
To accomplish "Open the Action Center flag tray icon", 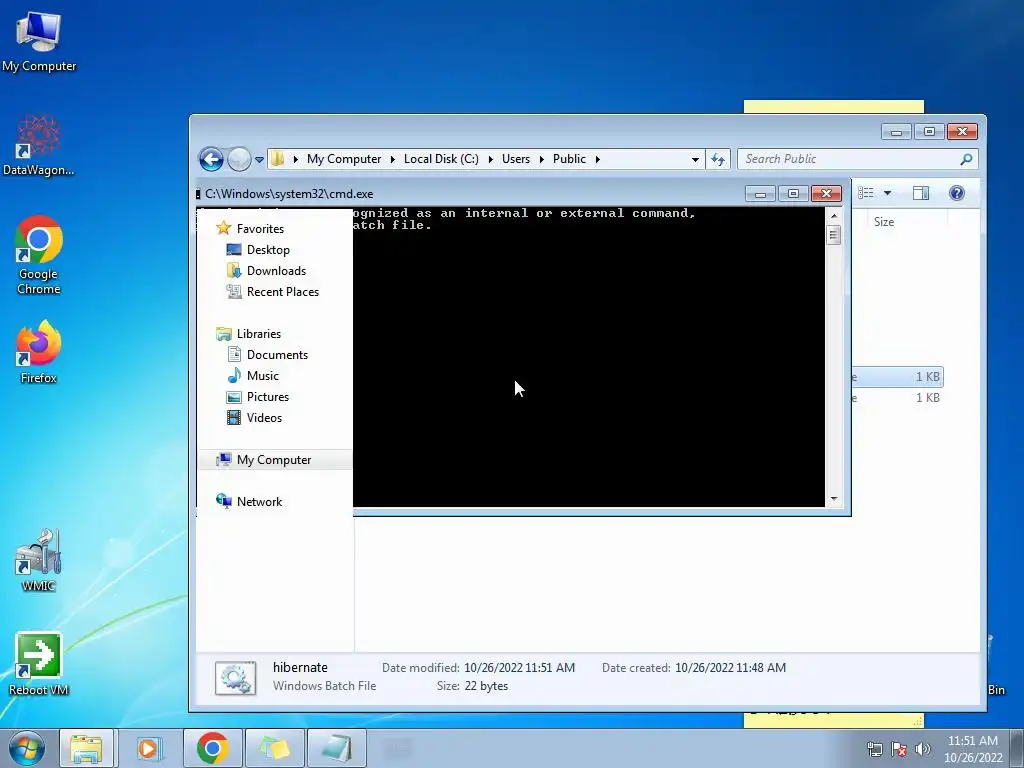I will click(899, 749).
